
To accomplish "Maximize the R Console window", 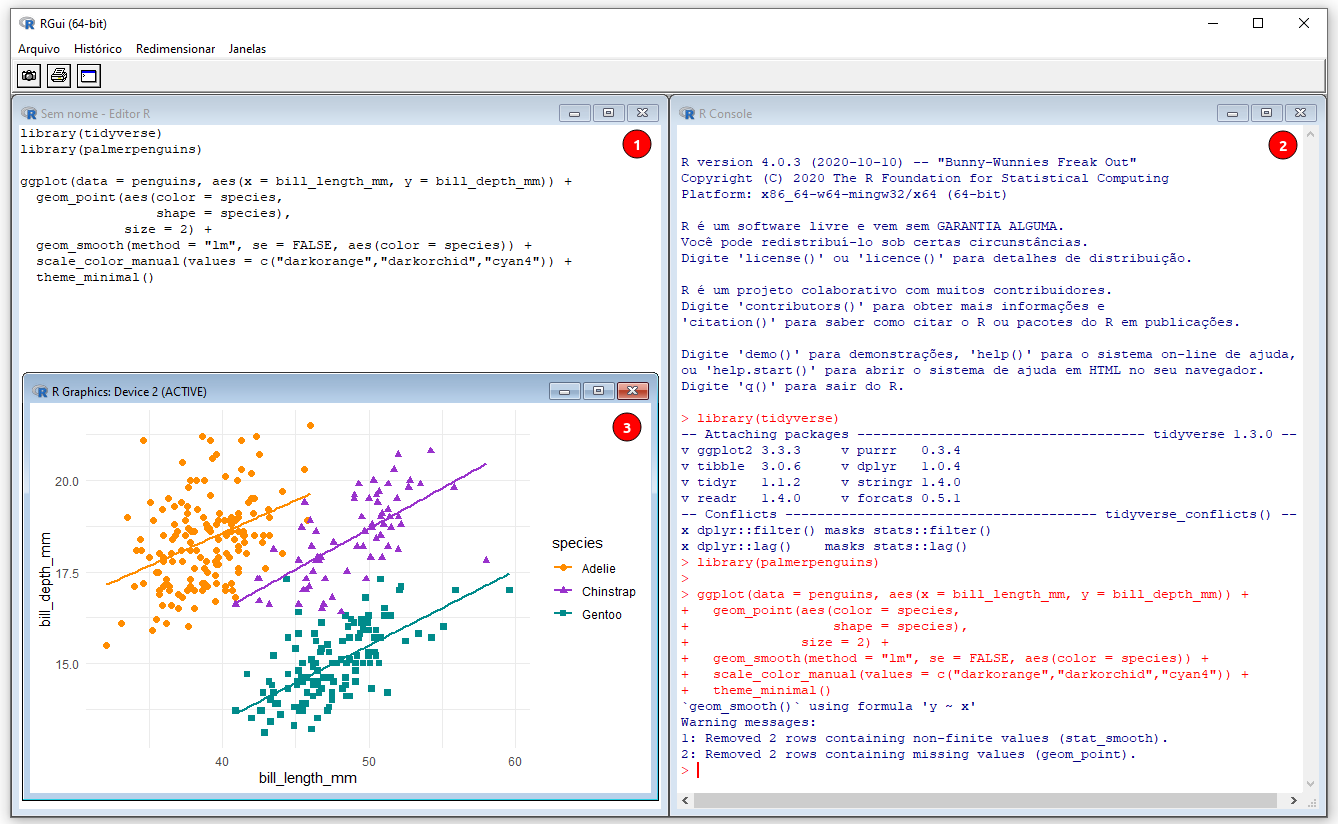I will (x=1266, y=113).
